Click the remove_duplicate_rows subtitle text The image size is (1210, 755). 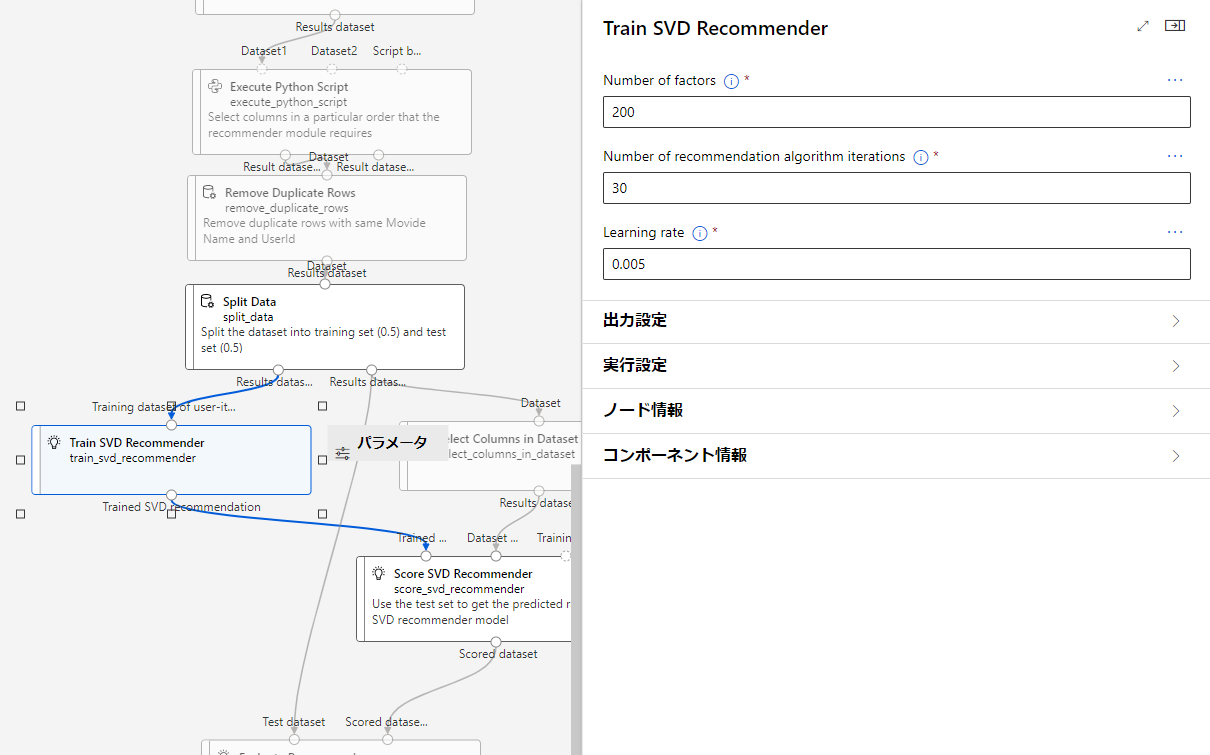pyautogui.click(x=287, y=208)
